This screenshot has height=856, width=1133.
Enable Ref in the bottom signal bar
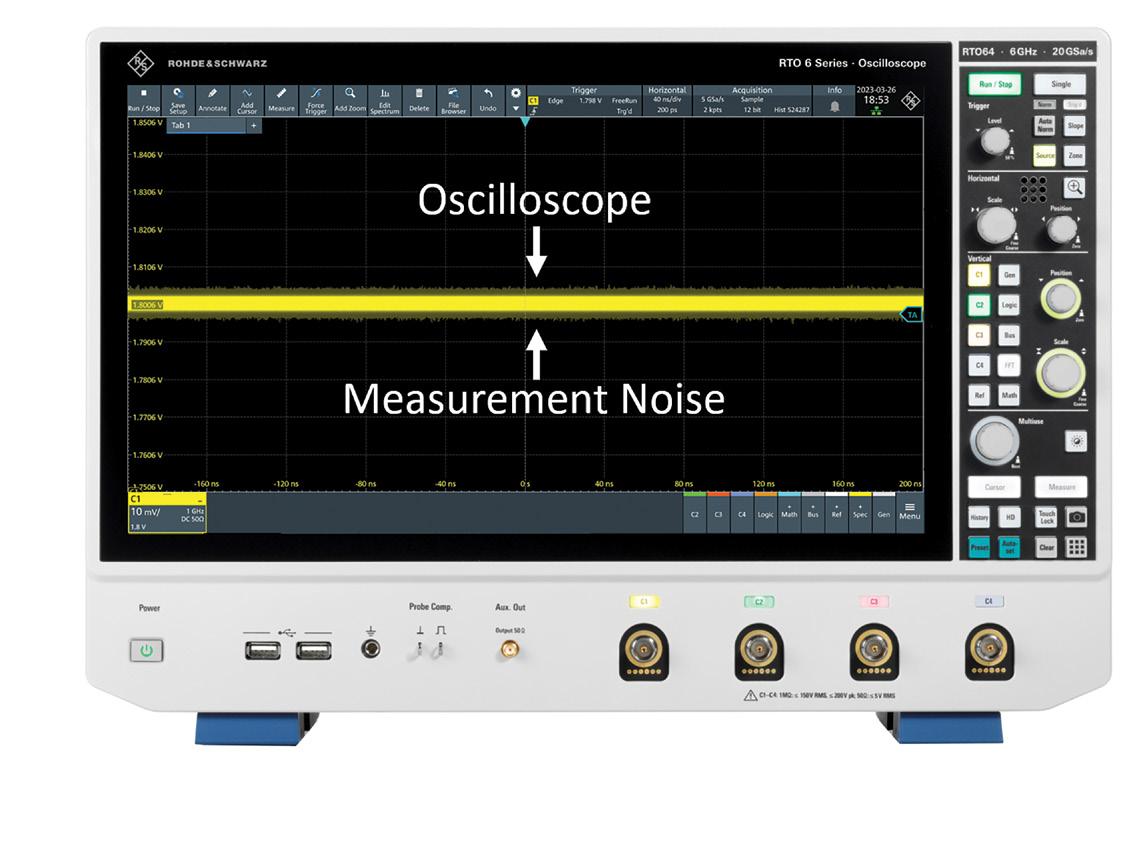pyautogui.click(x=836, y=513)
